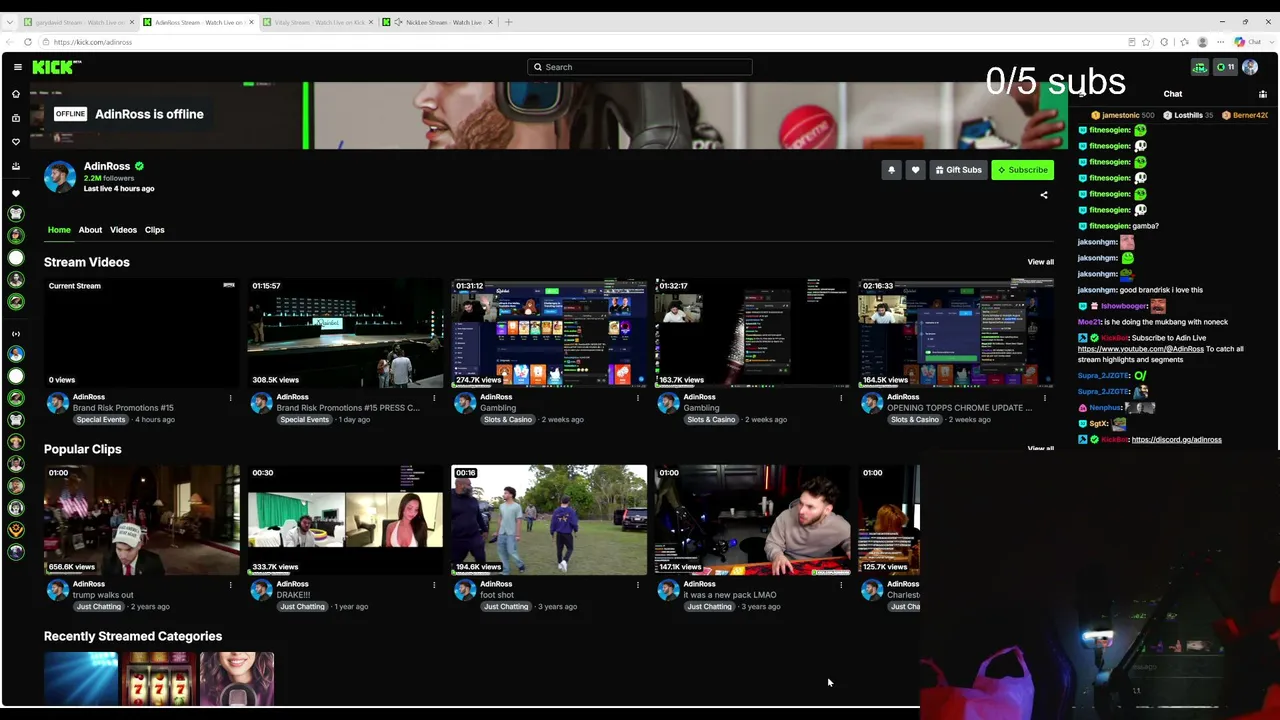The image size is (1280, 720).
Task: Open the browser tab list dropdown arrow
Action: click(10, 22)
